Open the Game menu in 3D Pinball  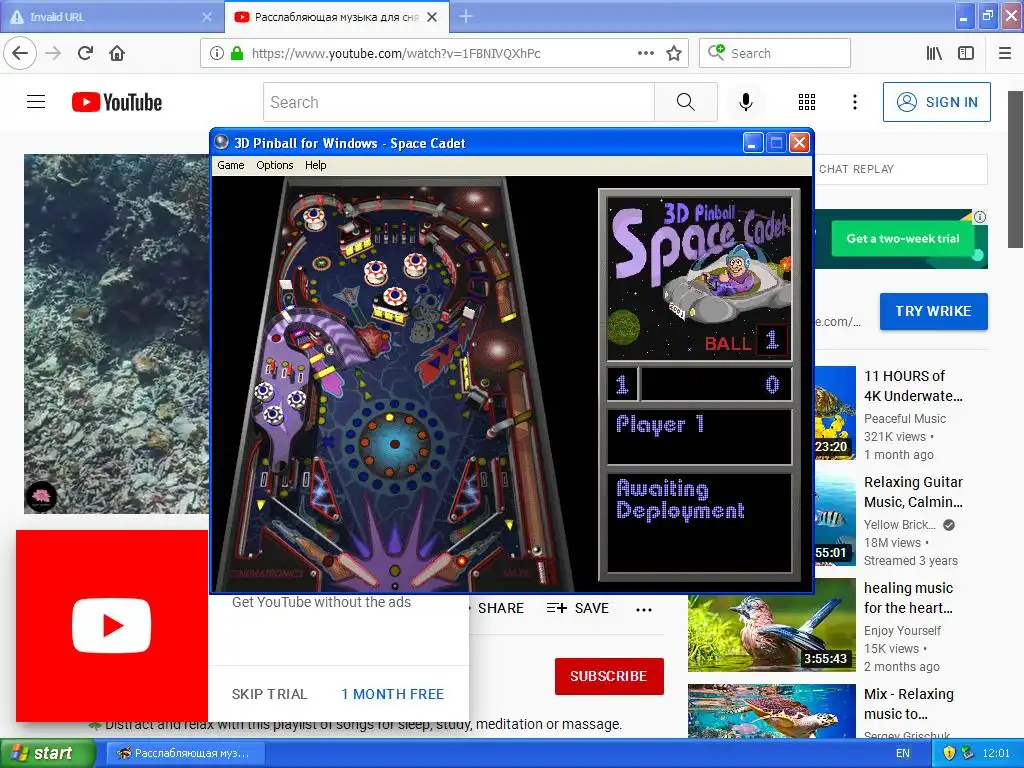coord(231,165)
